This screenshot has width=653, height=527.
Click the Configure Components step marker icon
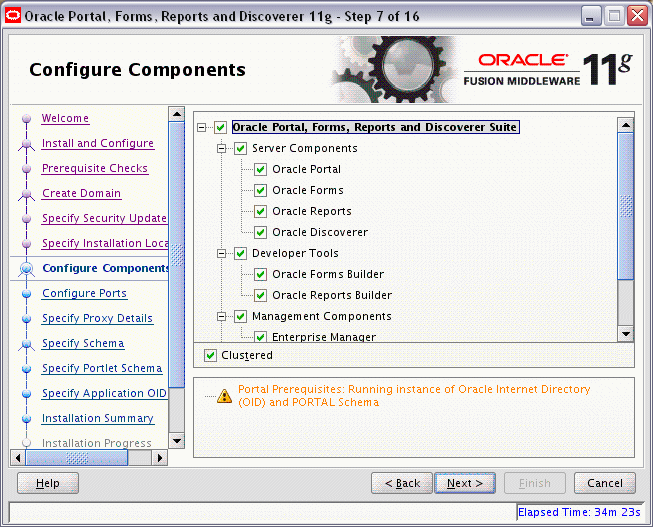coord(27,268)
